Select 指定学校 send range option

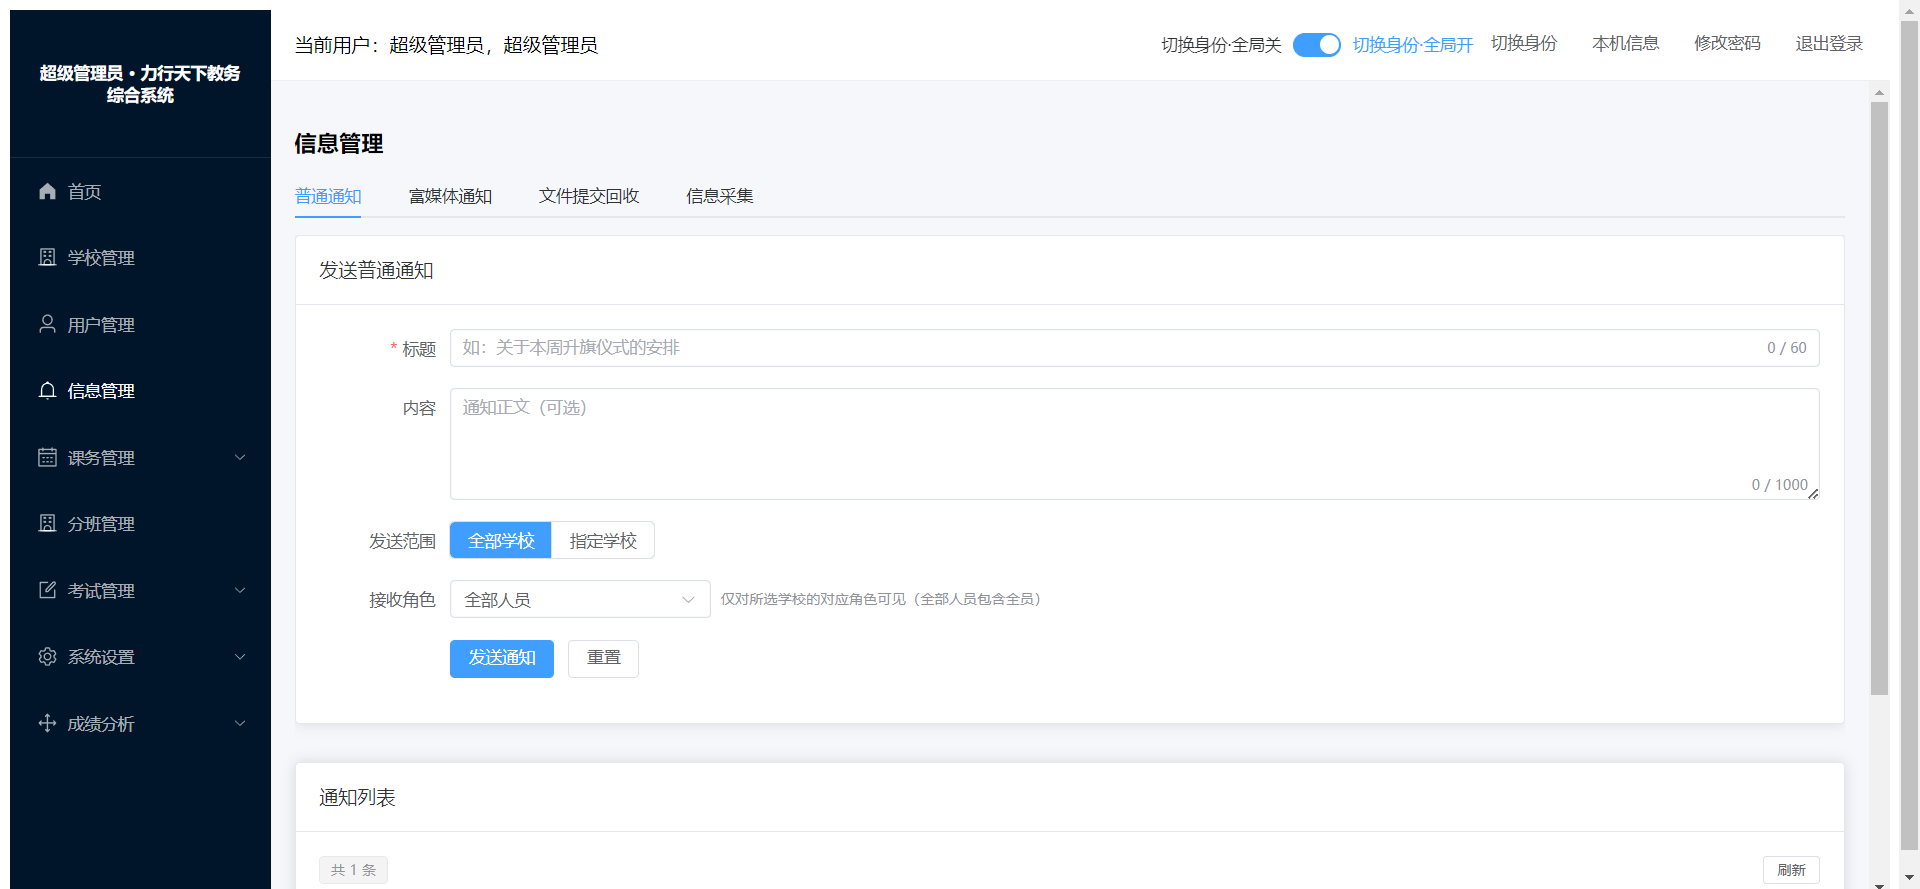click(x=603, y=540)
